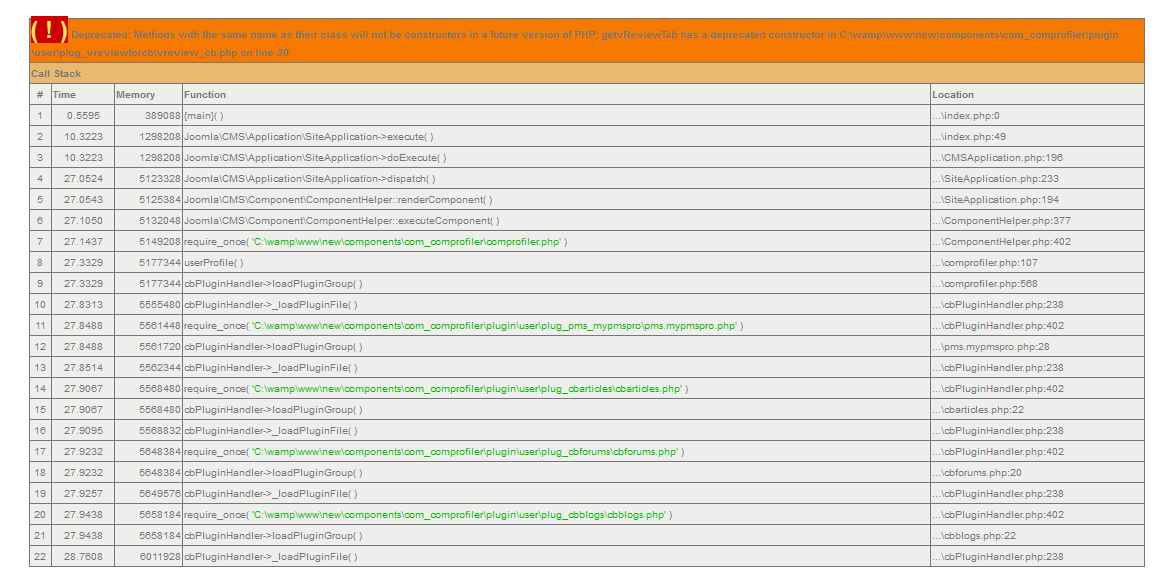The image size is (1172, 574).
Task: Click the green comprofiler.php require_once path
Action: (406, 242)
